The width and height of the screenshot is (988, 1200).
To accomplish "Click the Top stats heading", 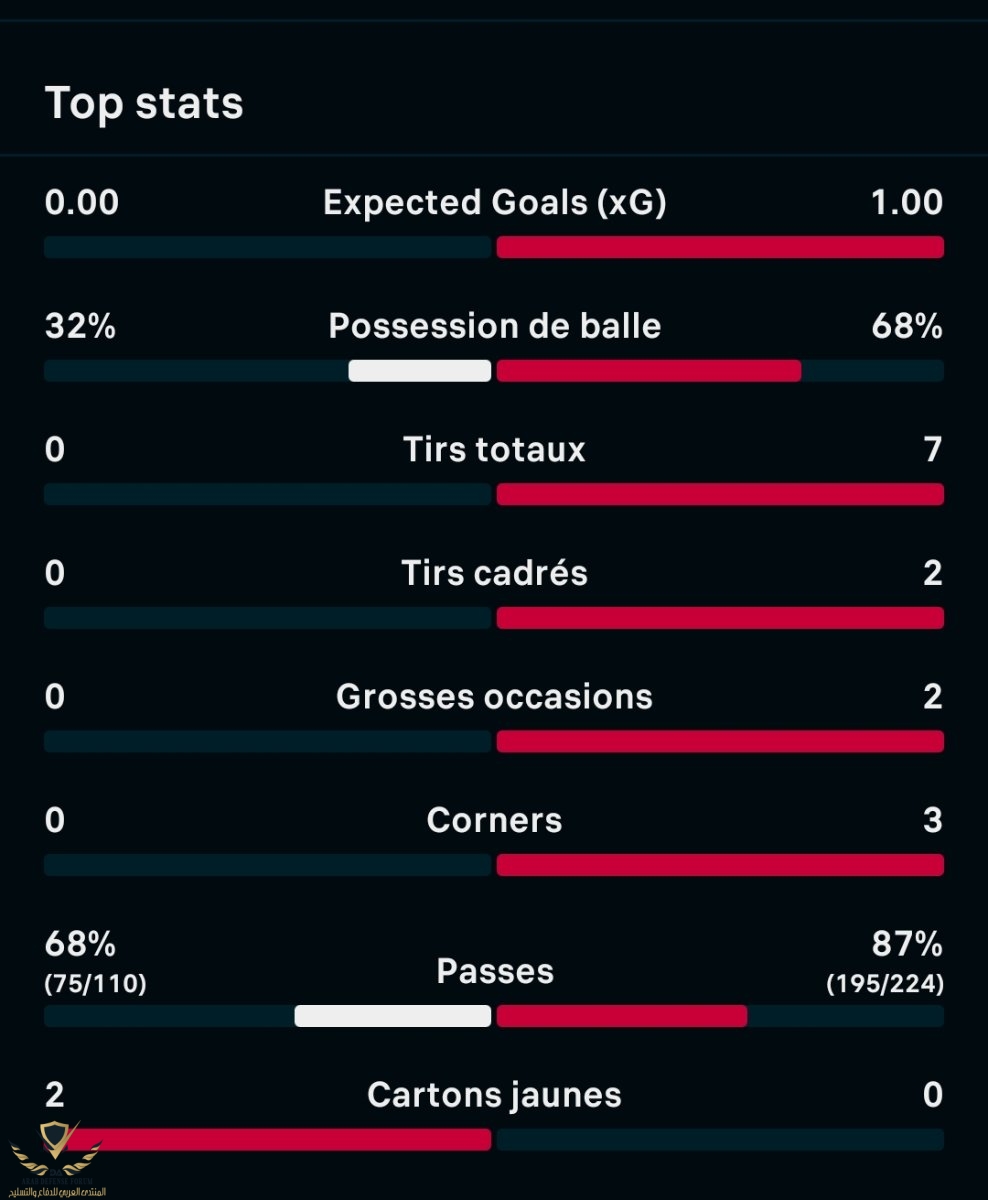I will pos(144,103).
